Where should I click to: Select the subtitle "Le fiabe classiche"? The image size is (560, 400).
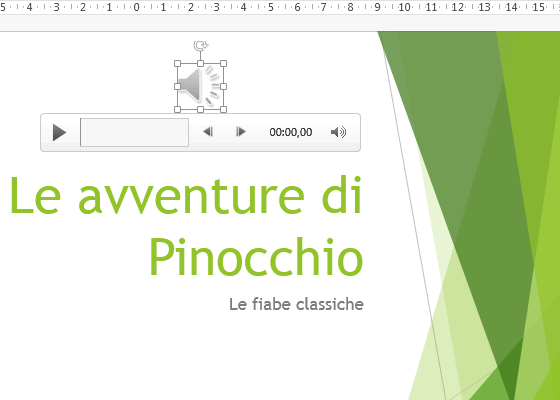pos(296,304)
